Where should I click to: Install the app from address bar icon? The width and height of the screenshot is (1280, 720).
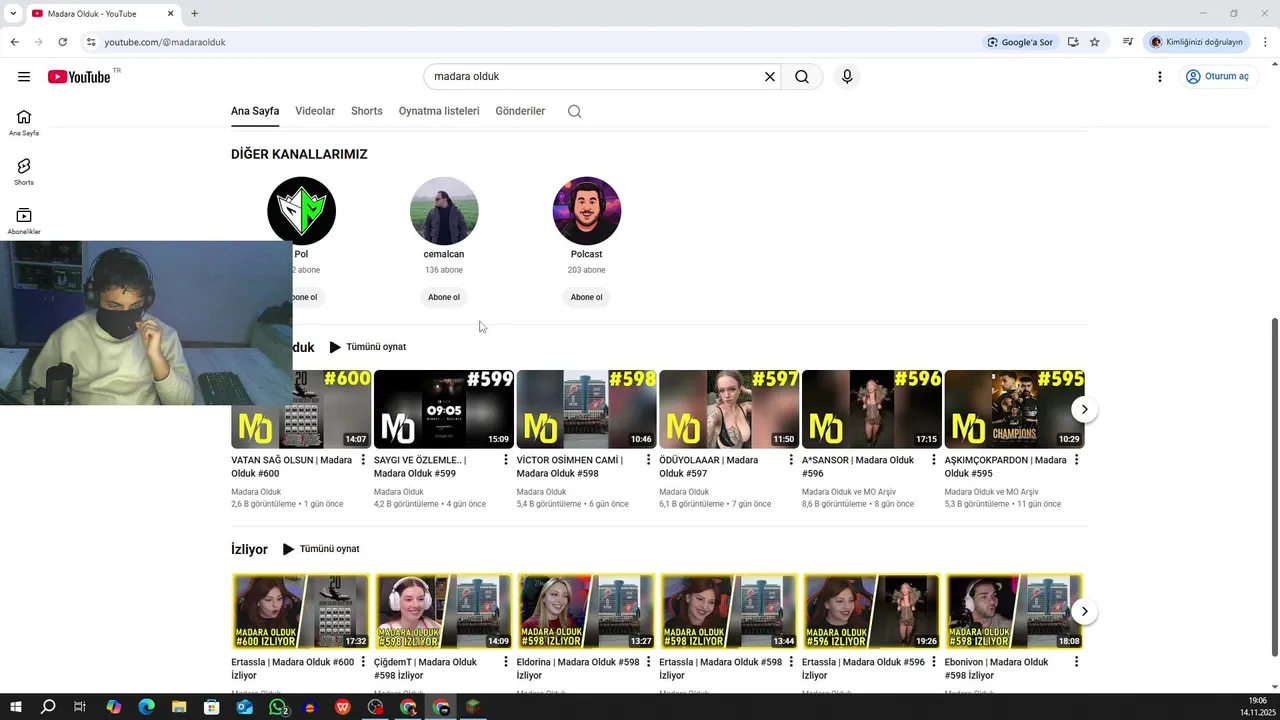tap(1073, 42)
